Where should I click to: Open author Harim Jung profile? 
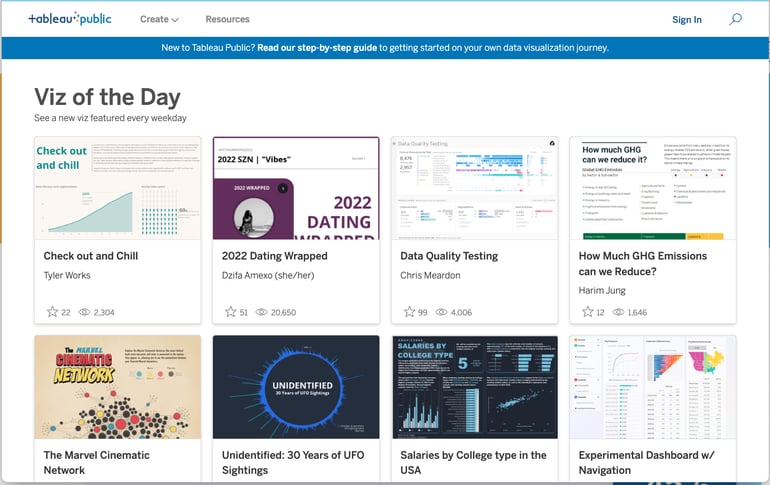click(602, 291)
